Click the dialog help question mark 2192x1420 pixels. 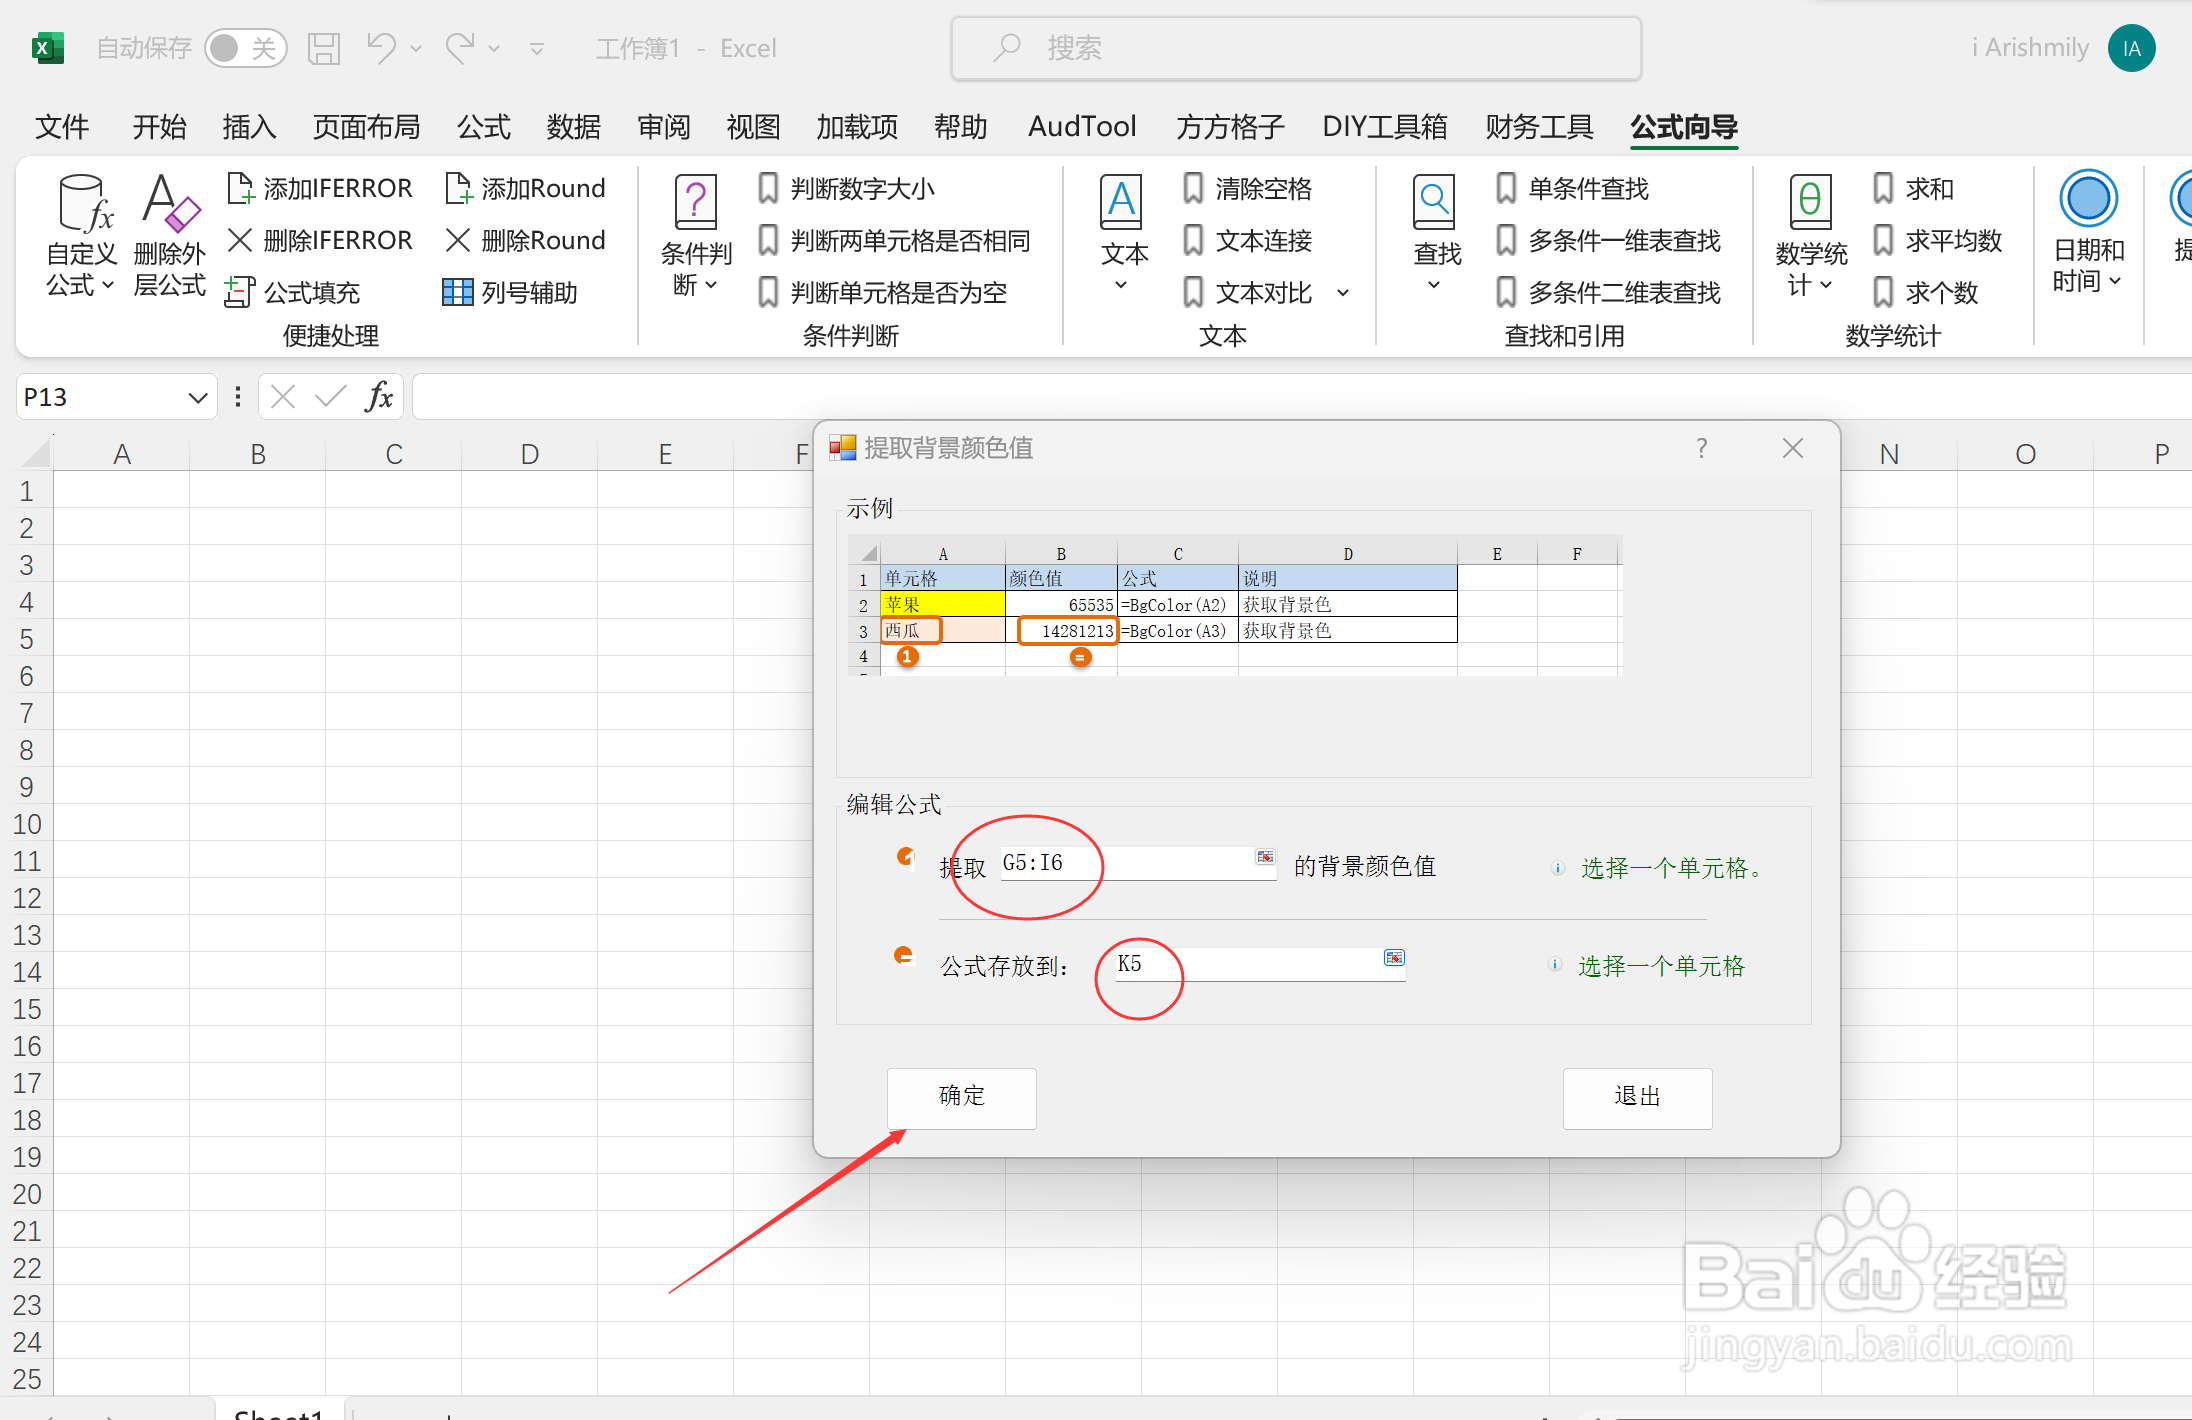click(x=1701, y=448)
